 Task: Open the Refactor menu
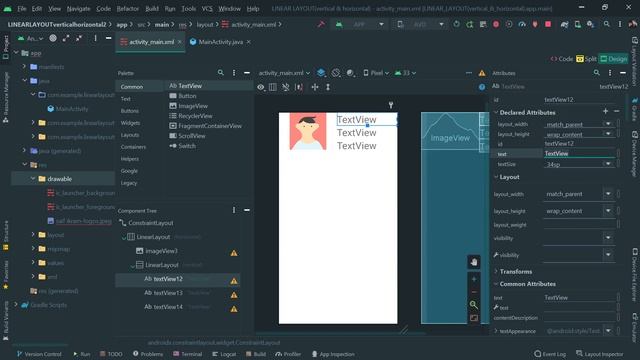tap(127, 9)
